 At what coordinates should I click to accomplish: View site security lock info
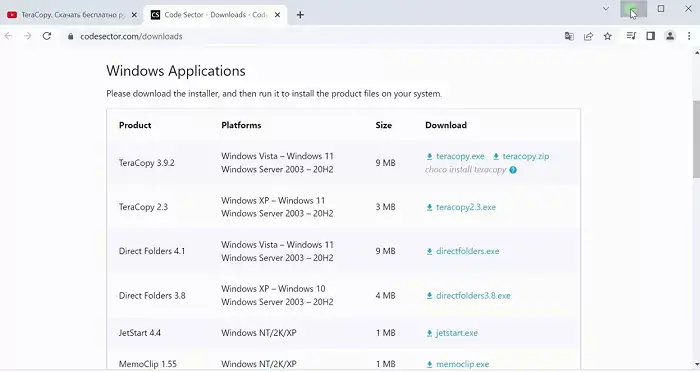(x=70, y=37)
